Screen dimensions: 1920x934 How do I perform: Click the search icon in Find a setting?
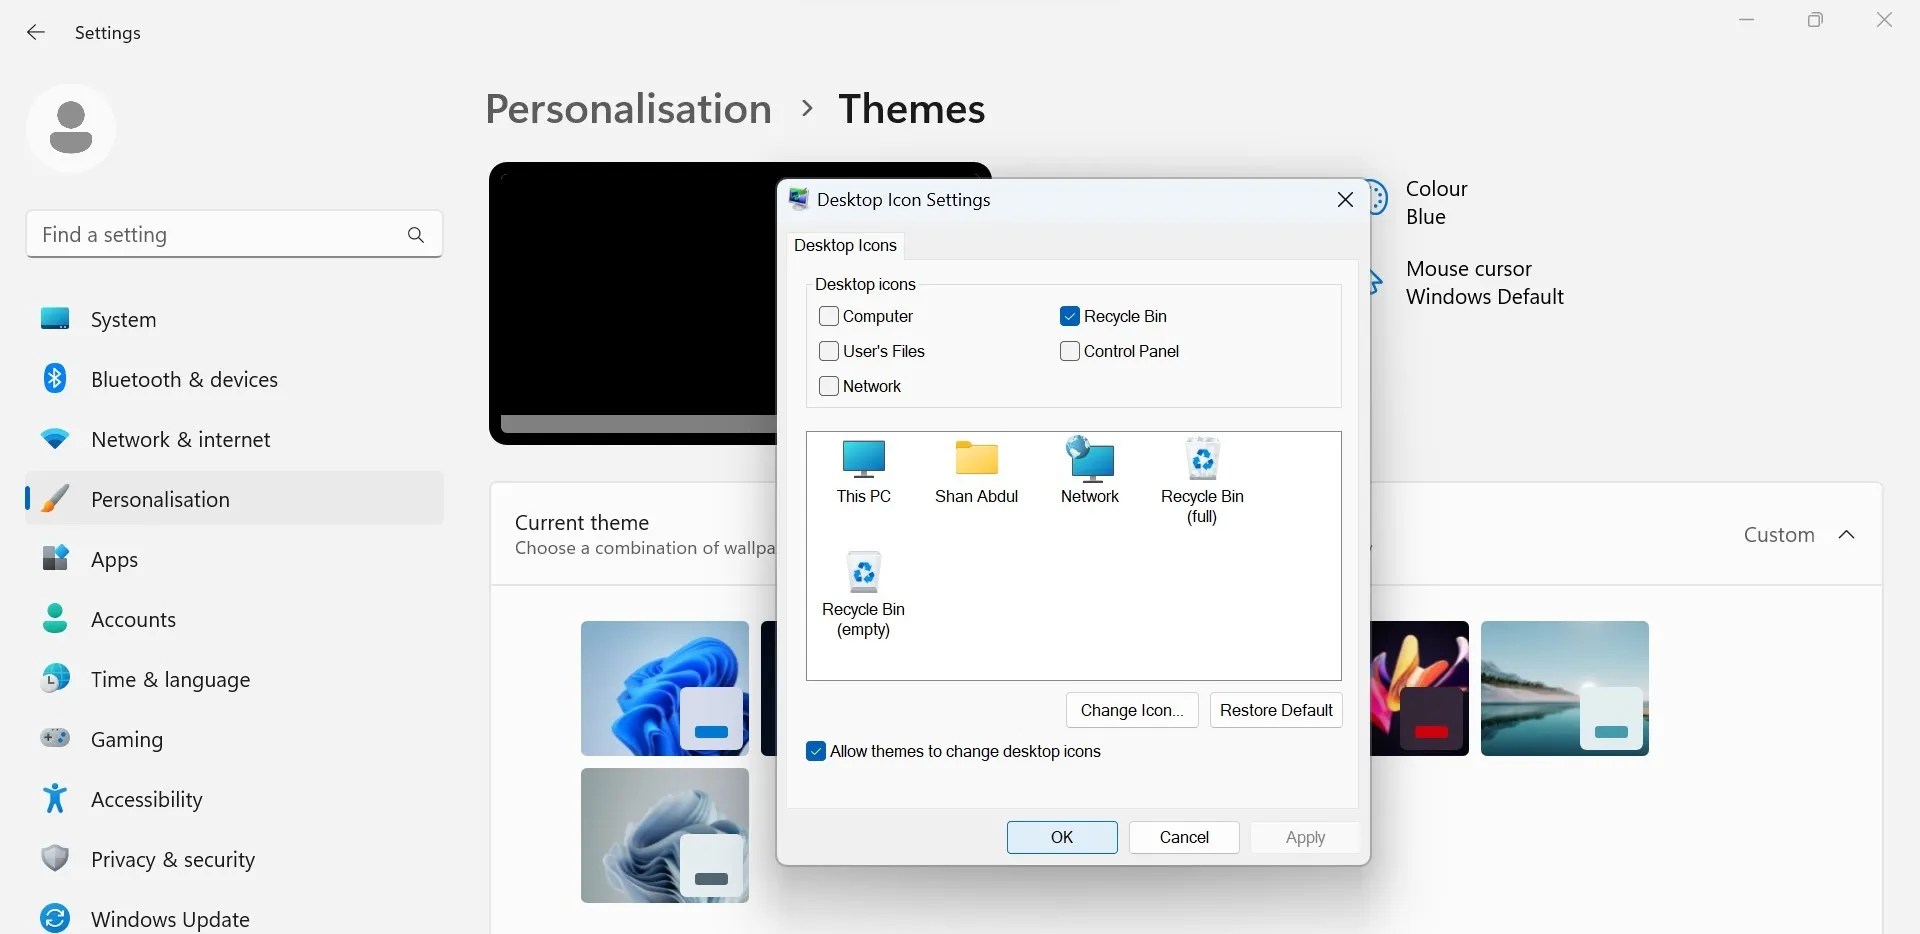tap(416, 234)
